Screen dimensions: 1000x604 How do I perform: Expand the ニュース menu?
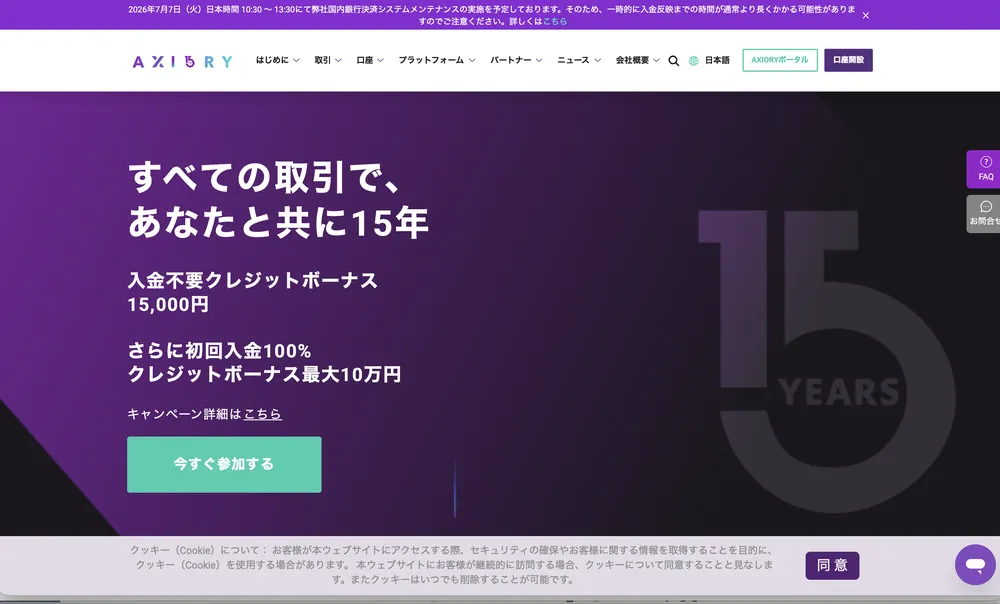(579, 60)
